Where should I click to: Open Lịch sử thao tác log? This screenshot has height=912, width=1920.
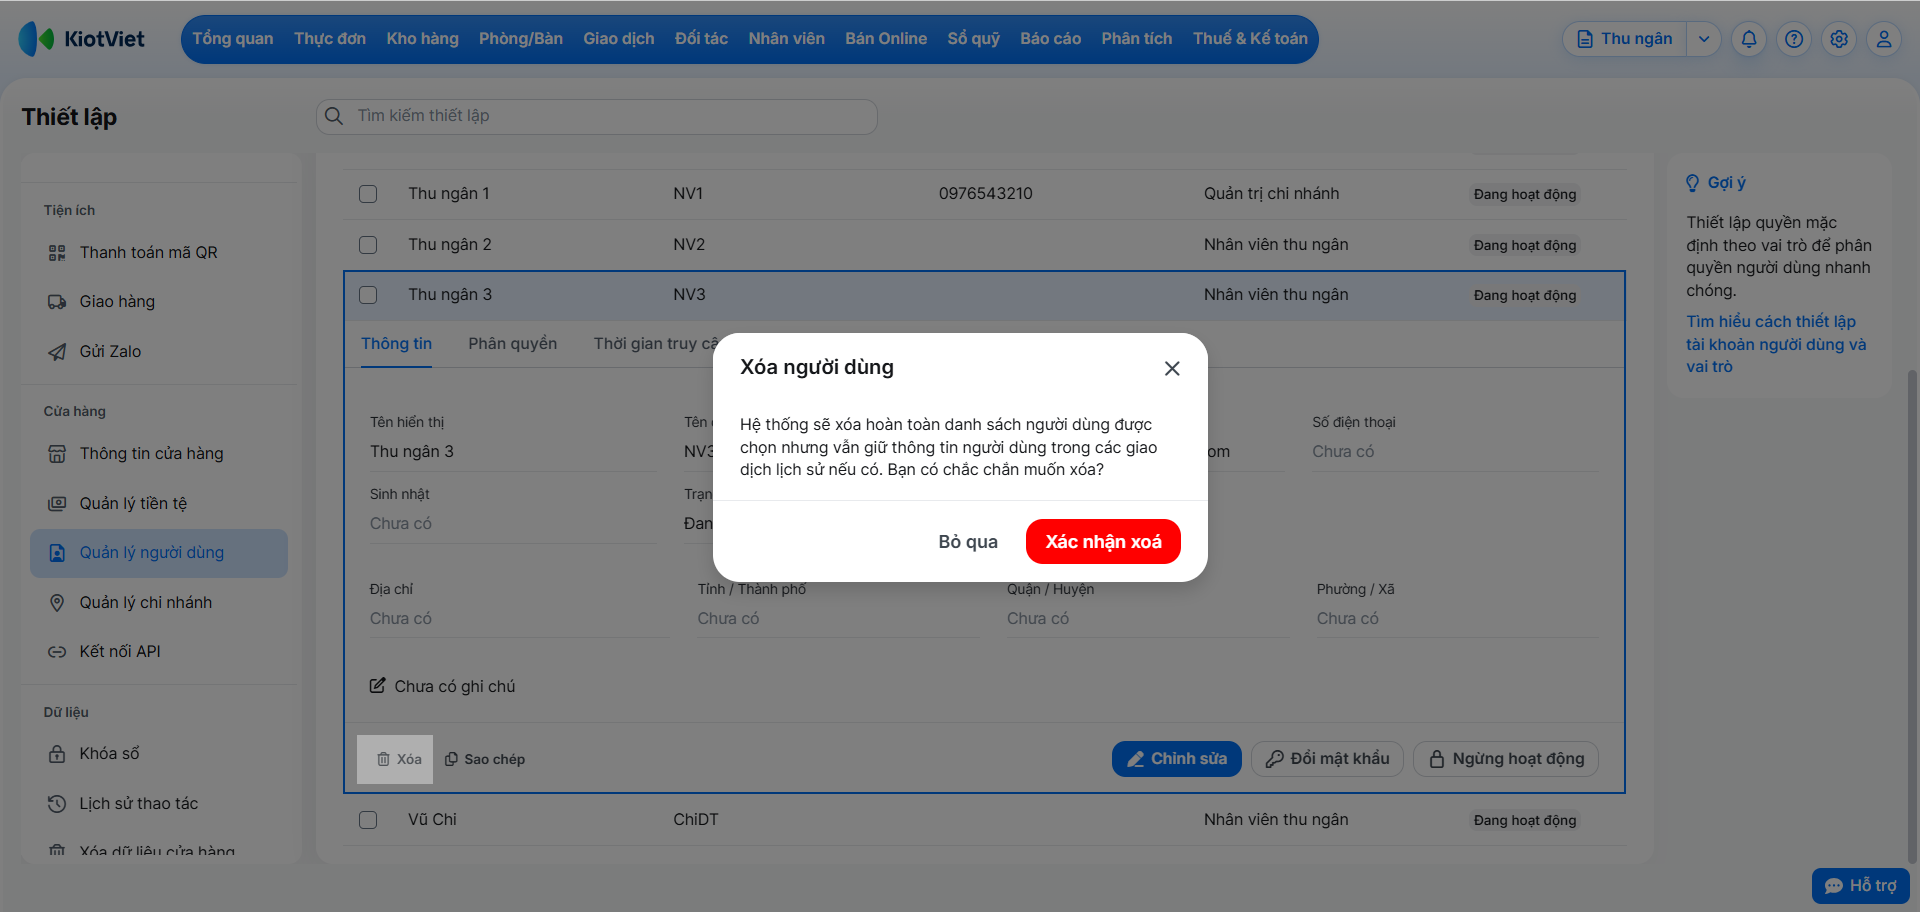(x=139, y=804)
